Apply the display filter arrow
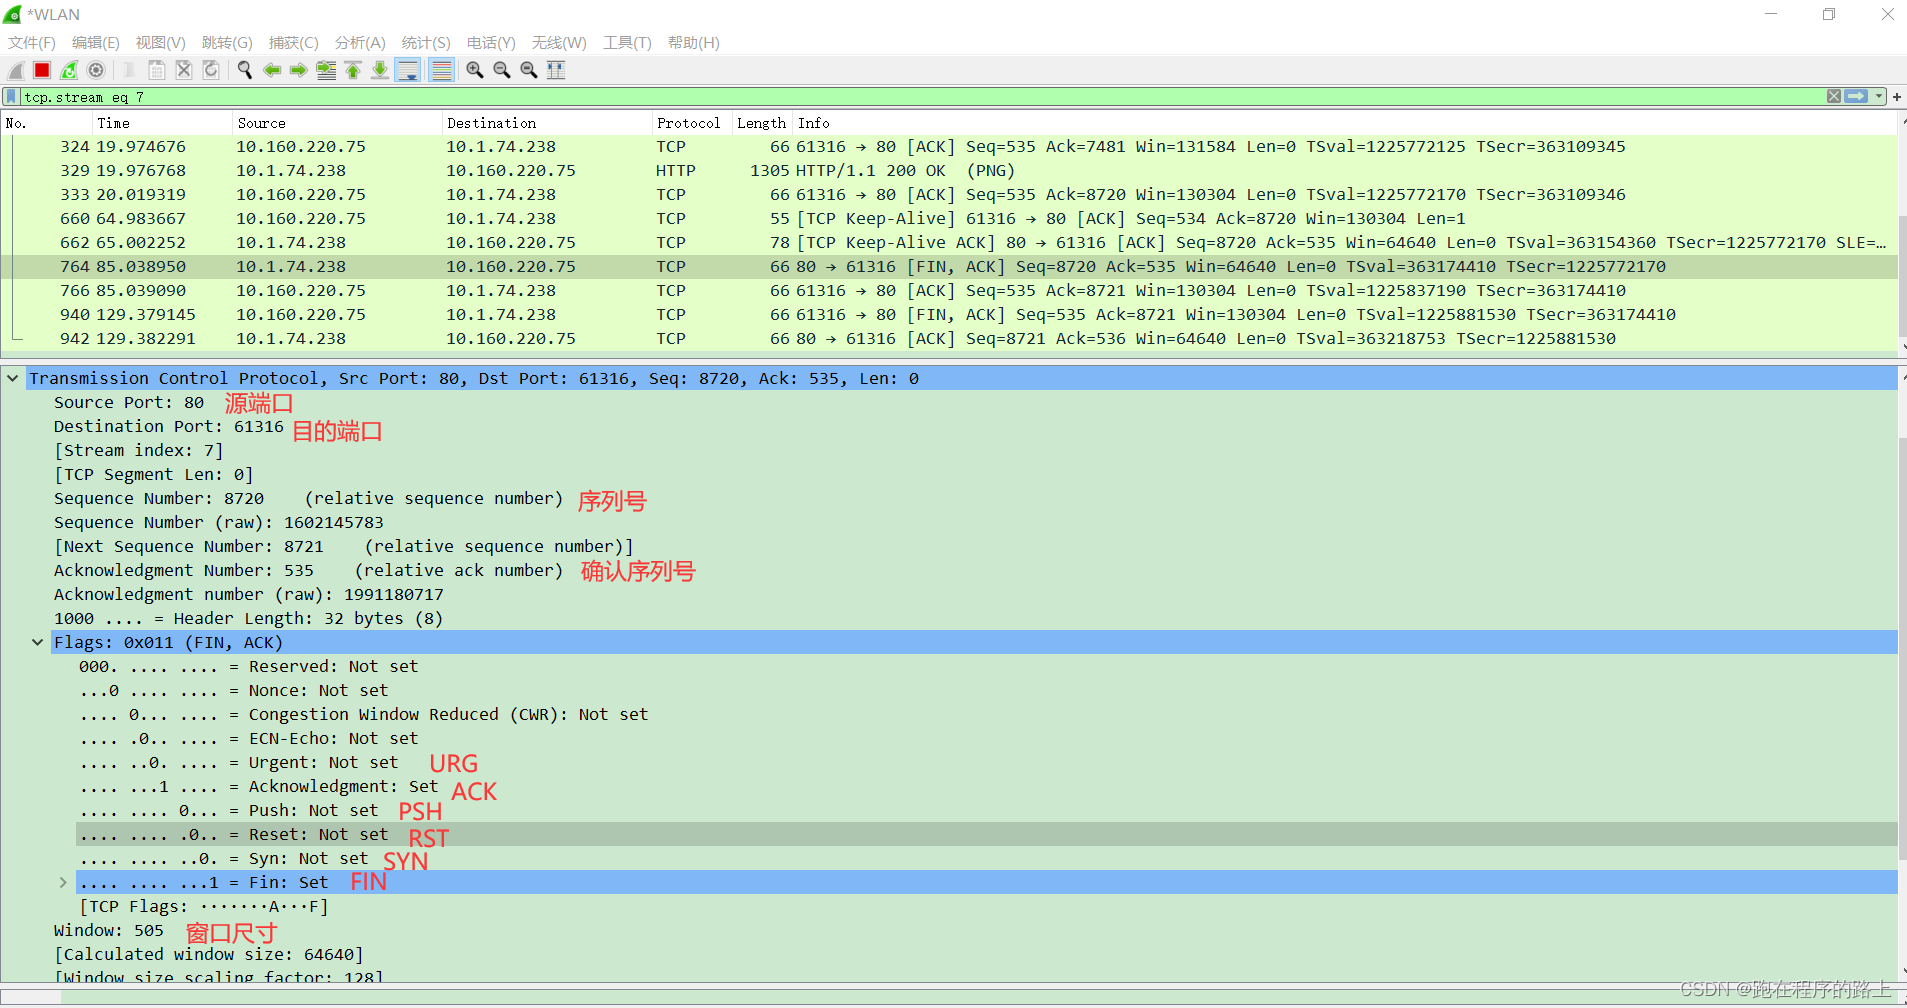The width and height of the screenshot is (1907, 1008). [x=1857, y=97]
